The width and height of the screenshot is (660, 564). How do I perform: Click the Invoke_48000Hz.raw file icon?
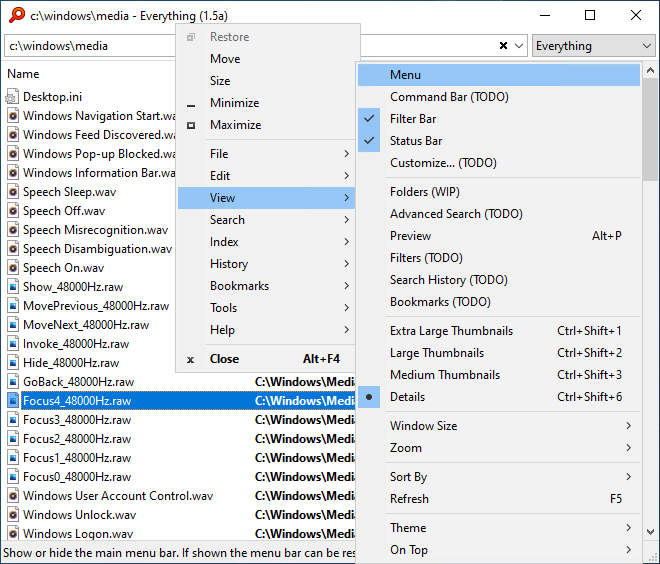[13, 344]
